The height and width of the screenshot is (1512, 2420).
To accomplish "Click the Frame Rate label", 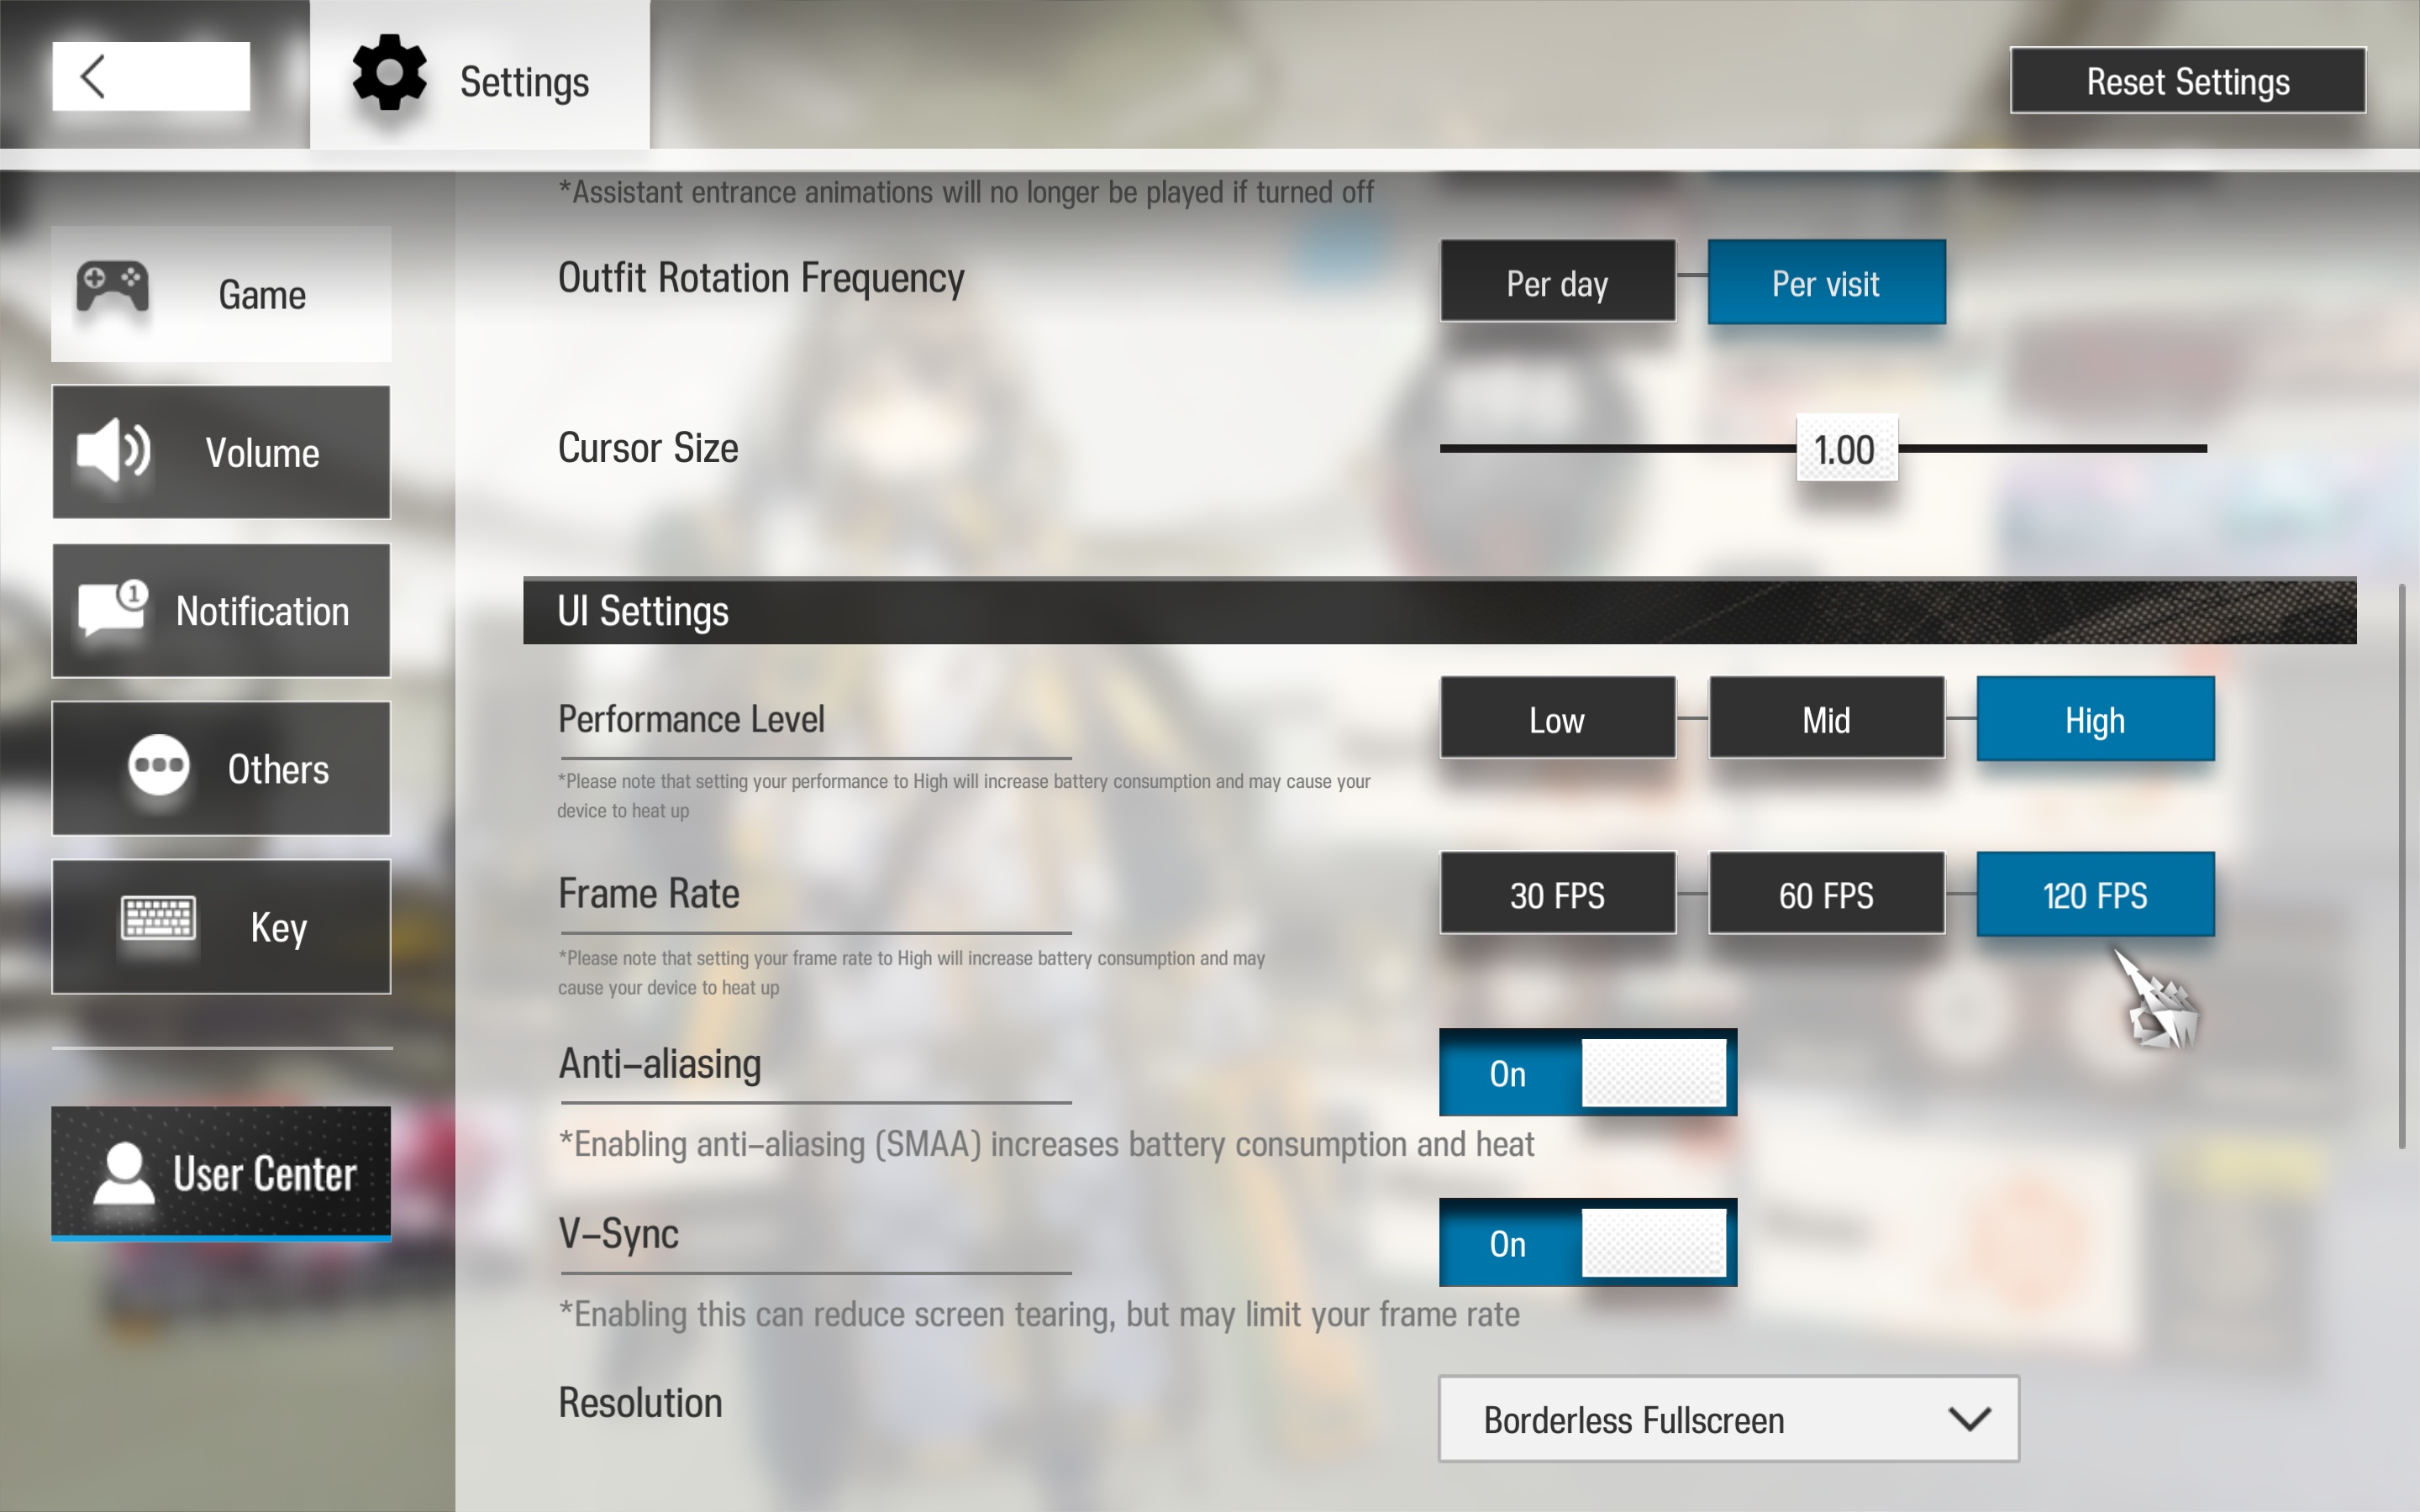I will pos(649,893).
